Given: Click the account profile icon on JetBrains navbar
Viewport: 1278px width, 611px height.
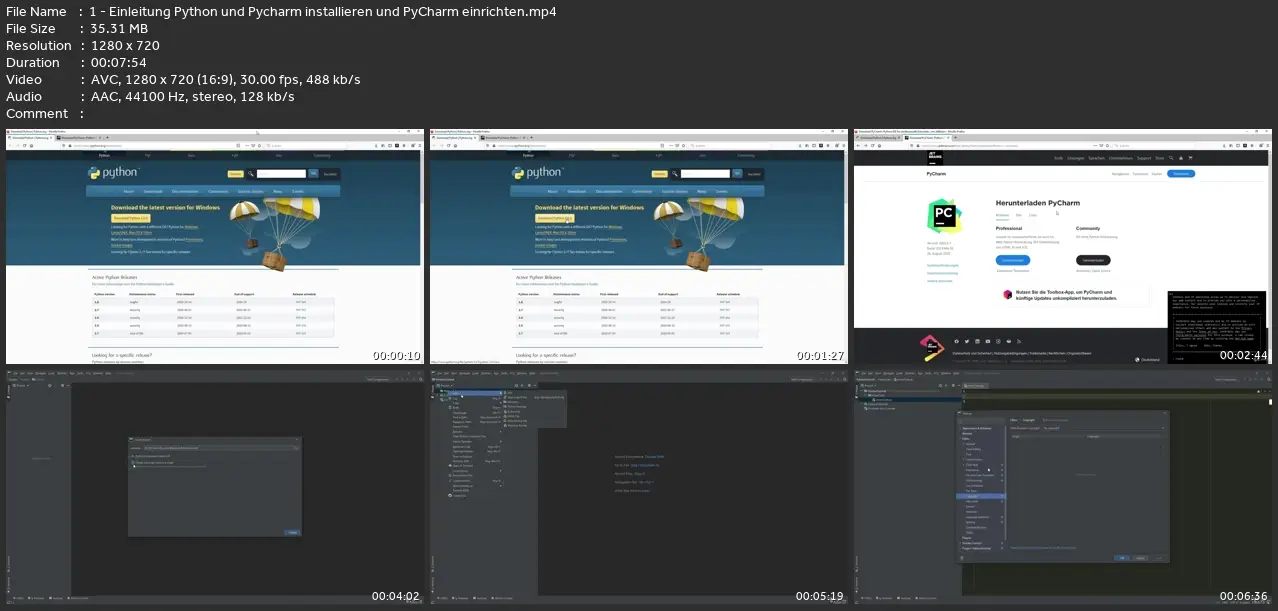Looking at the screenshot, I should pyautogui.click(x=1180, y=158).
